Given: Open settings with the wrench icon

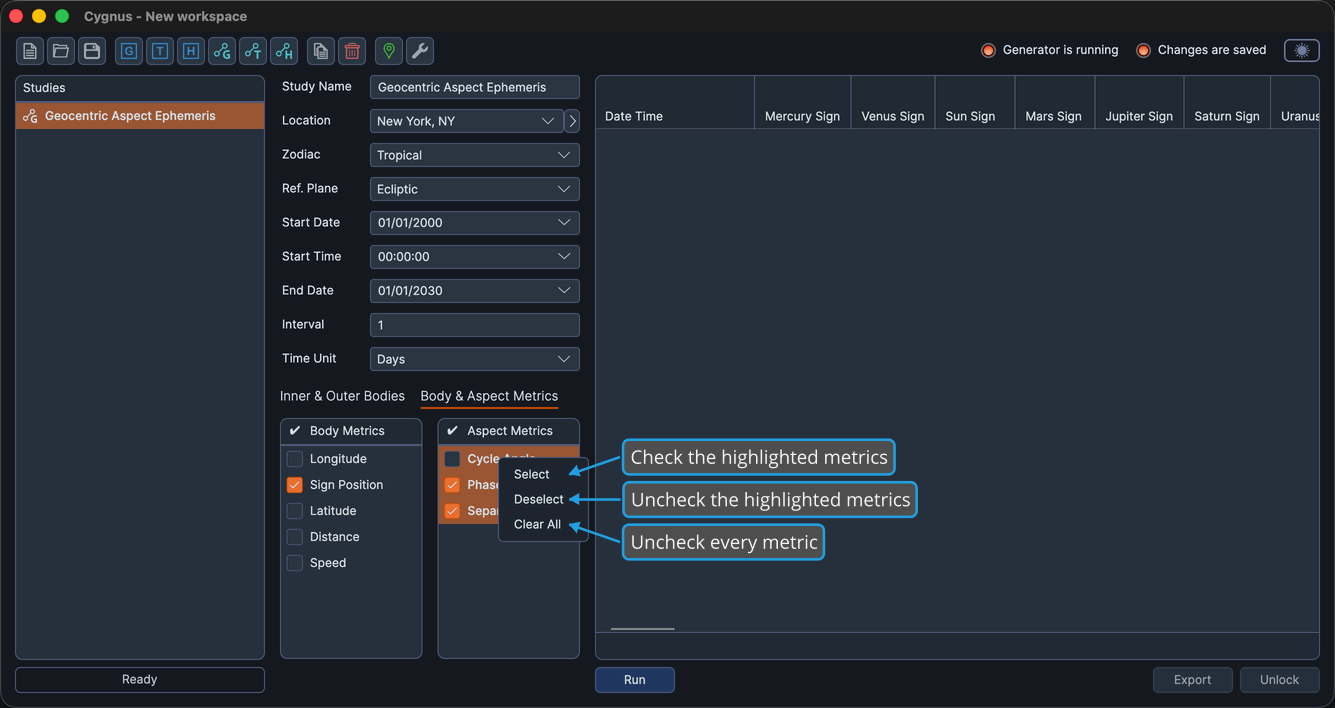Looking at the screenshot, I should pos(420,51).
